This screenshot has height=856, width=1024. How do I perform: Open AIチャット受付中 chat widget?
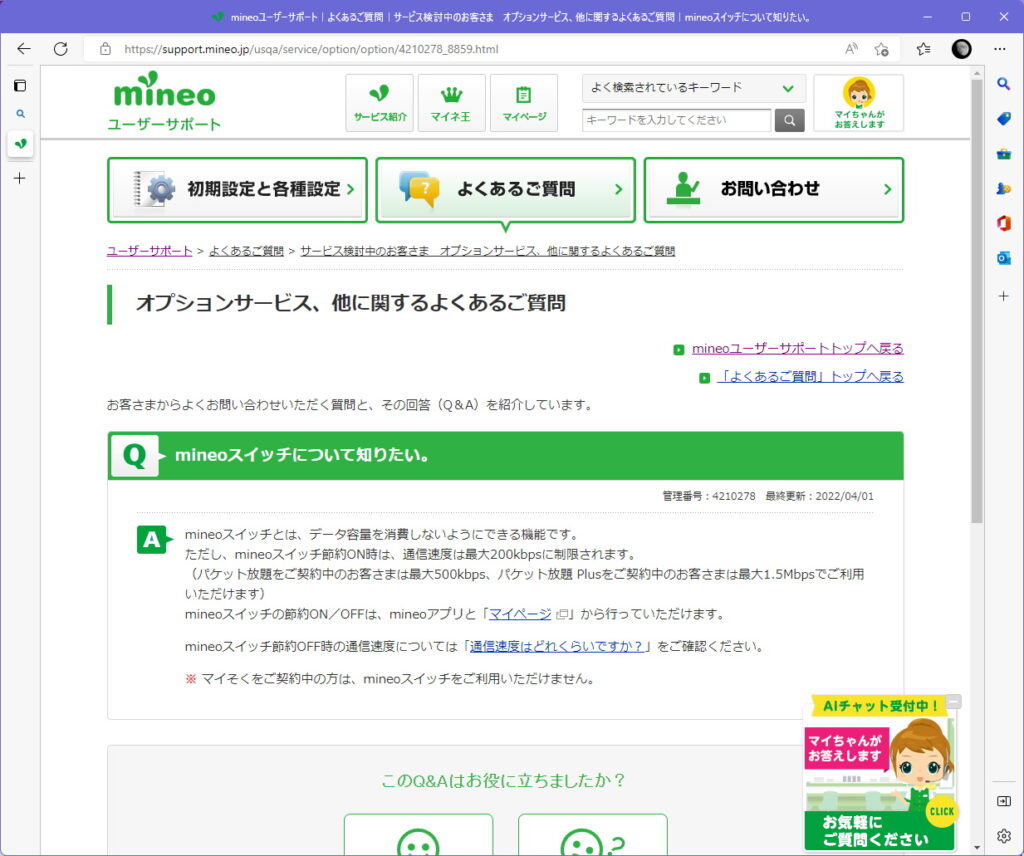point(880,773)
